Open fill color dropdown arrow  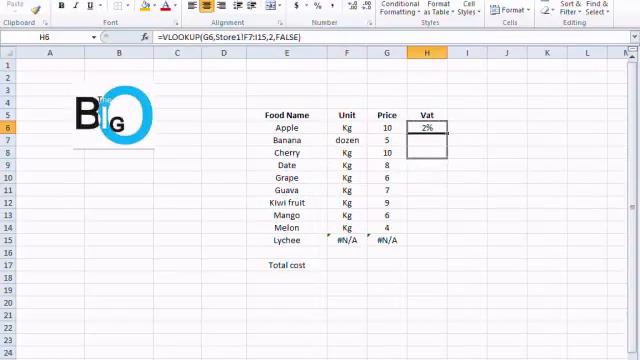[x=154, y=5]
